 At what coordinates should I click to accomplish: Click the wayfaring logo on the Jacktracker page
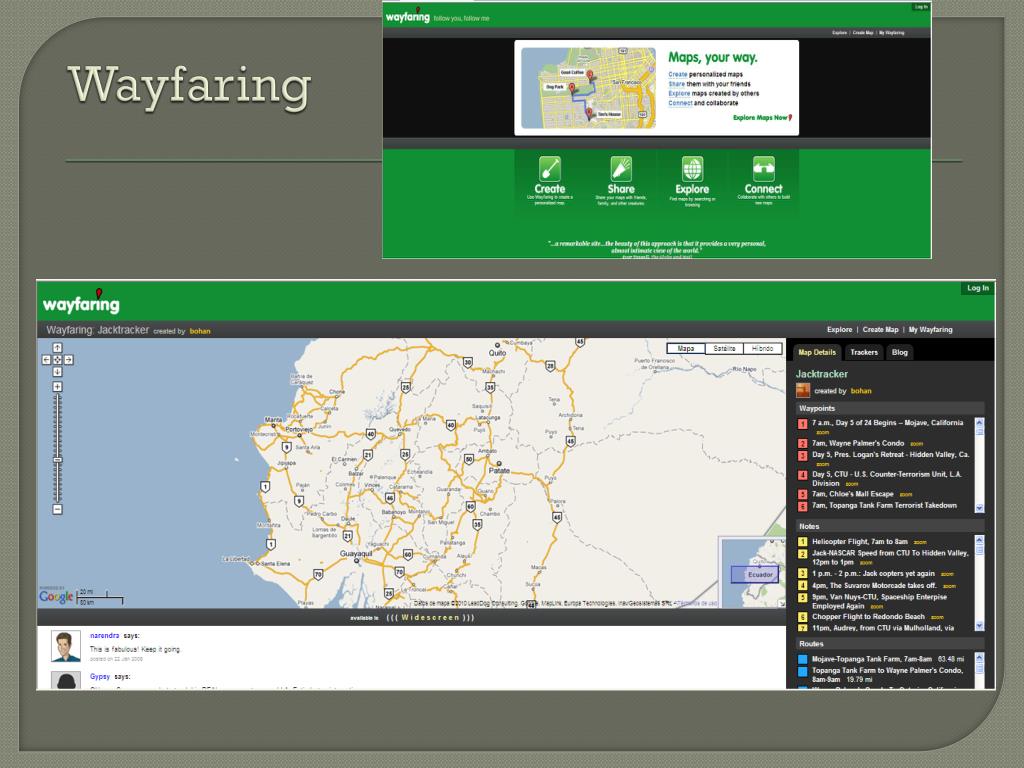82,302
